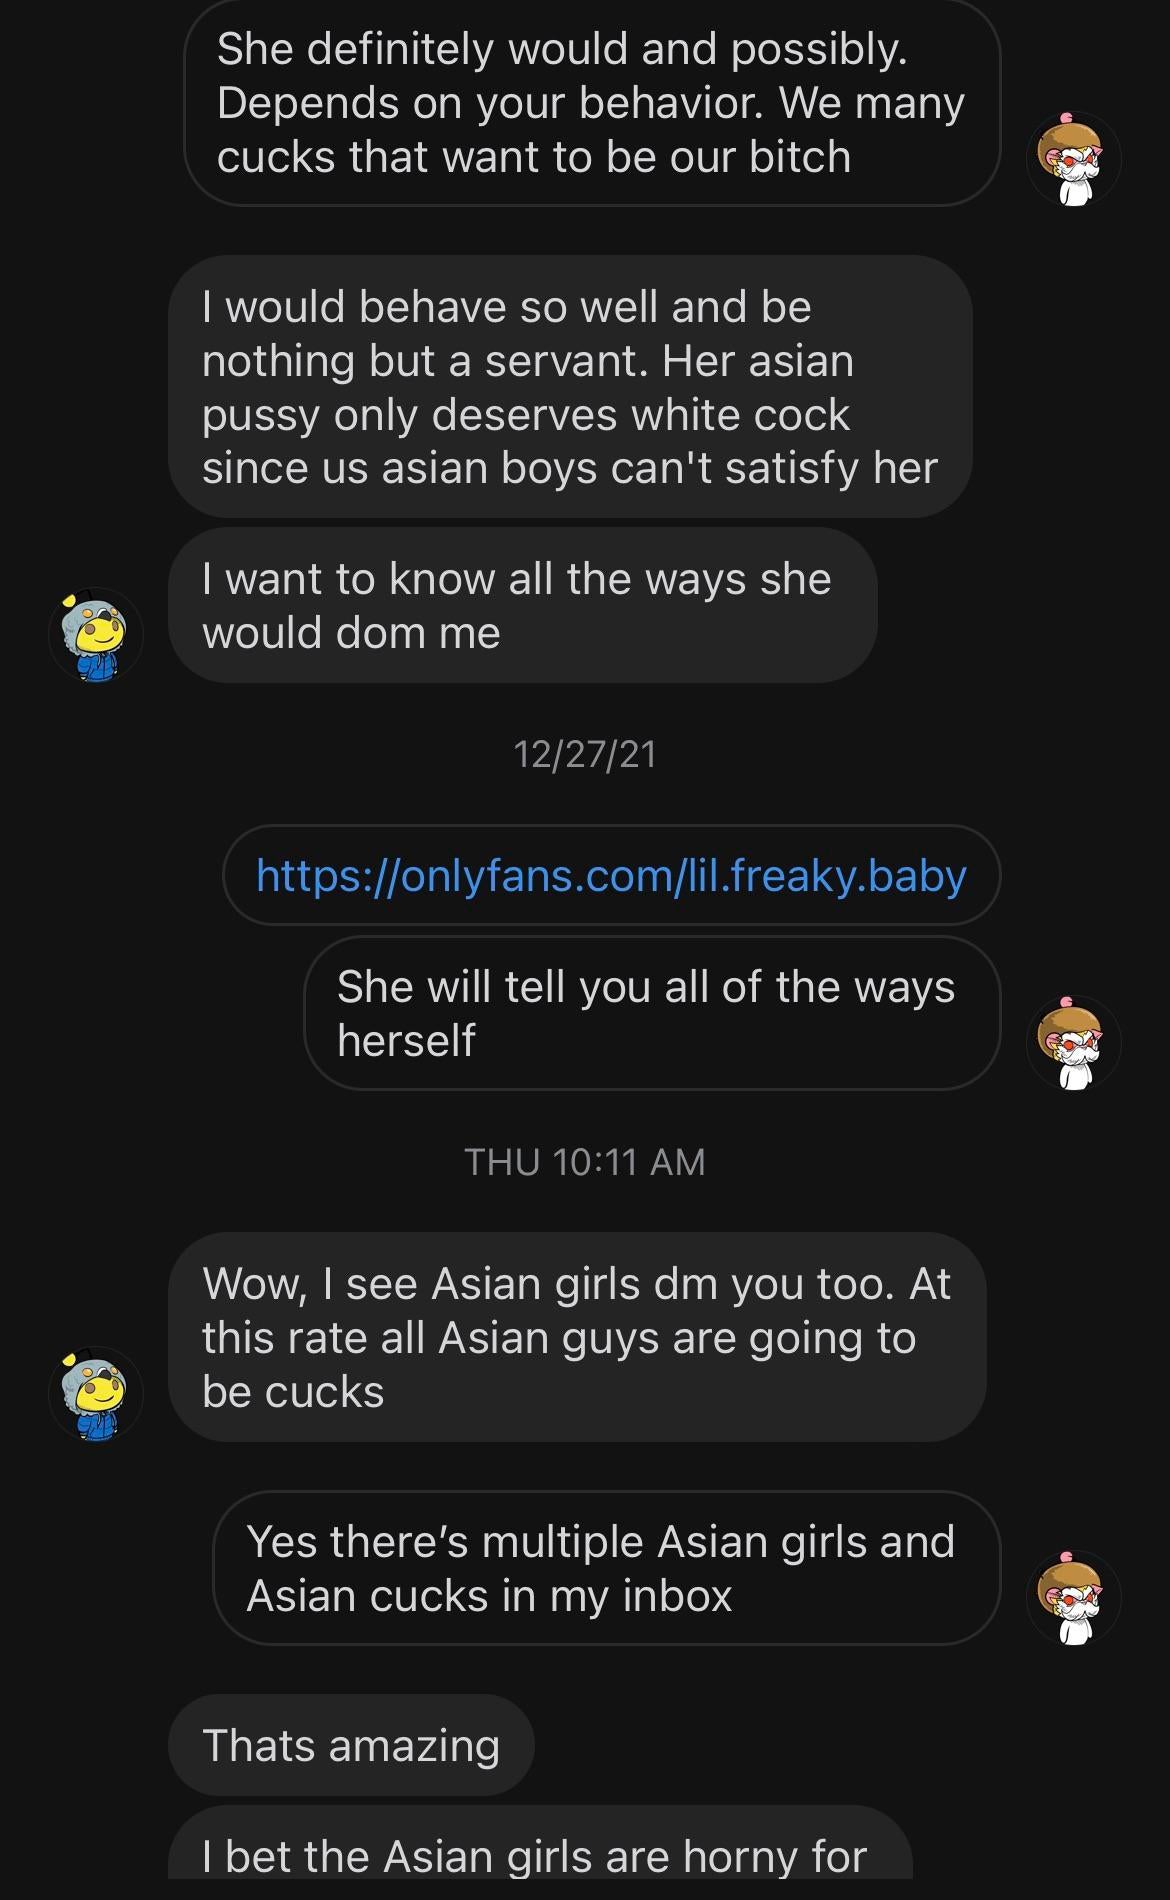Viewport: 1170px width, 1900px height.
Task: Select the 'I would behave so well' message bubble
Action: [x=570, y=386]
